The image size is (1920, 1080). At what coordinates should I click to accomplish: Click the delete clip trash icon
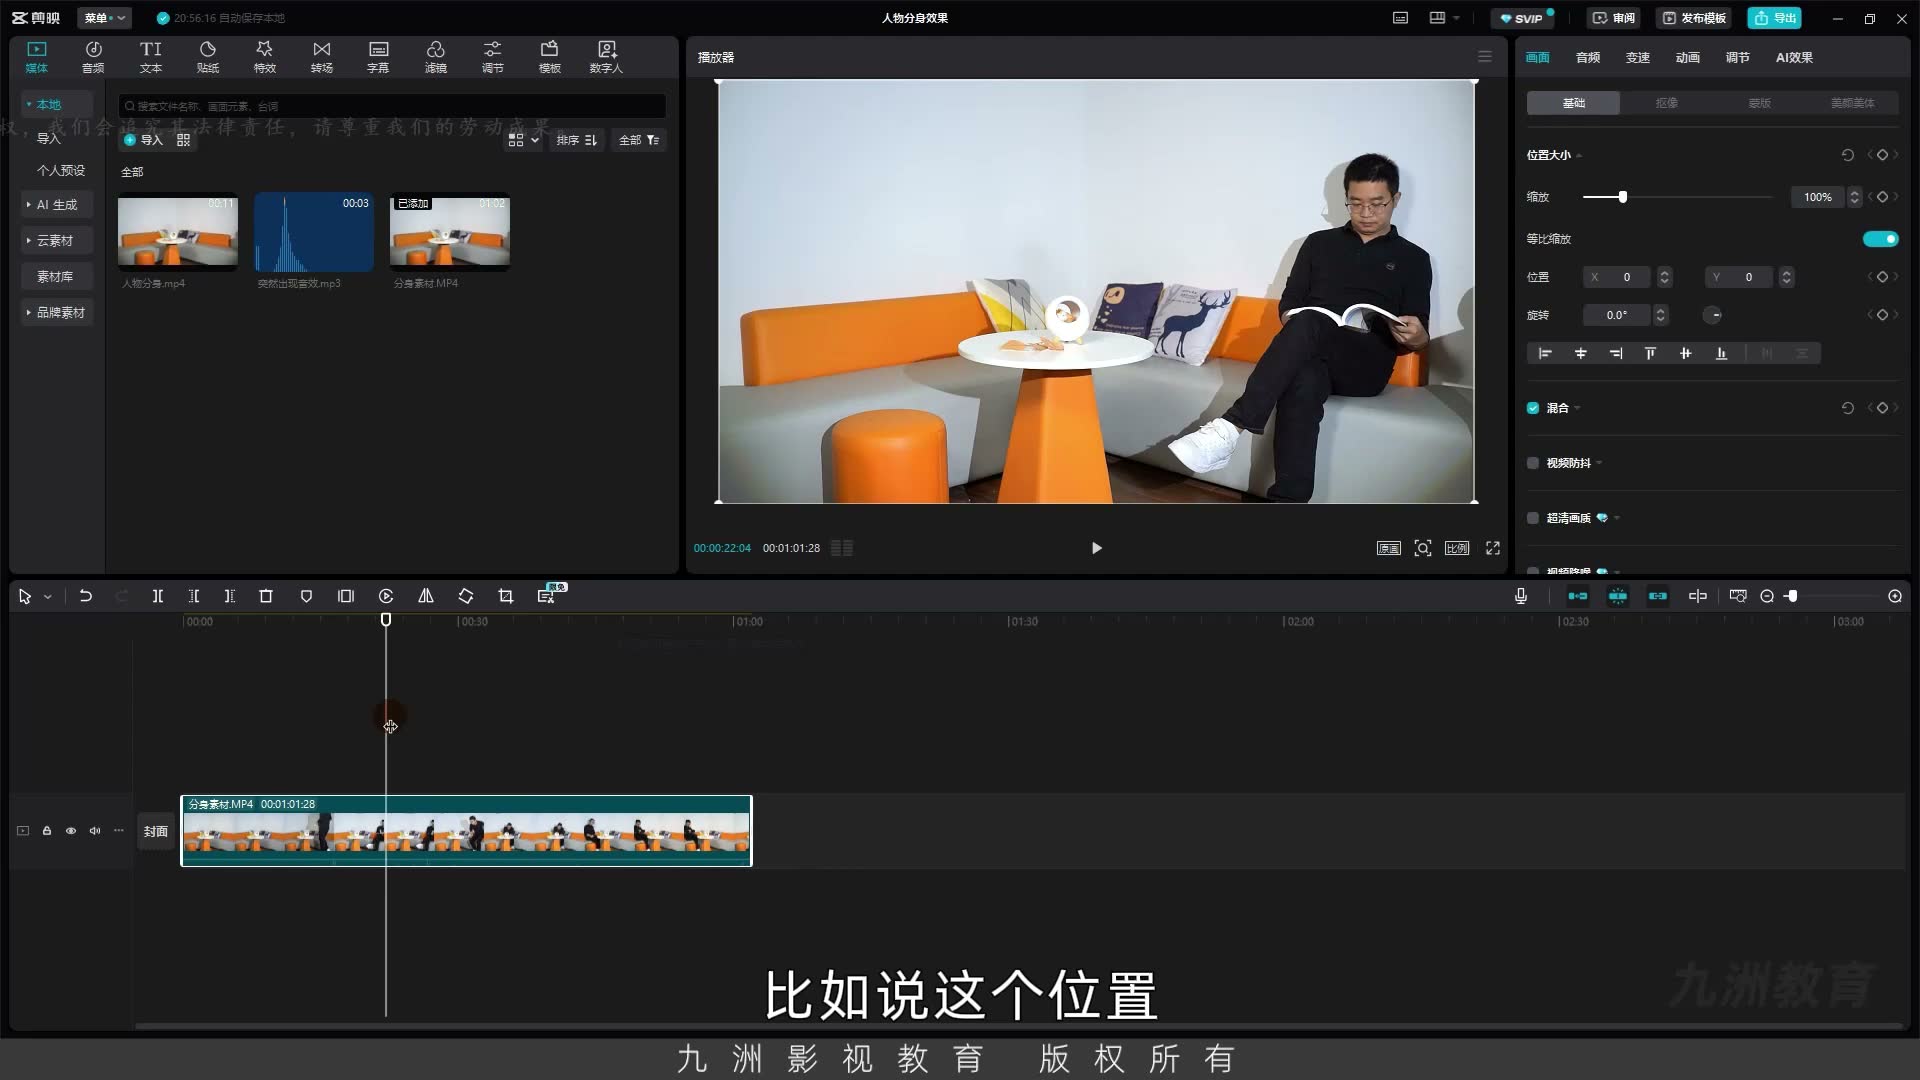[x=266, y=596]
